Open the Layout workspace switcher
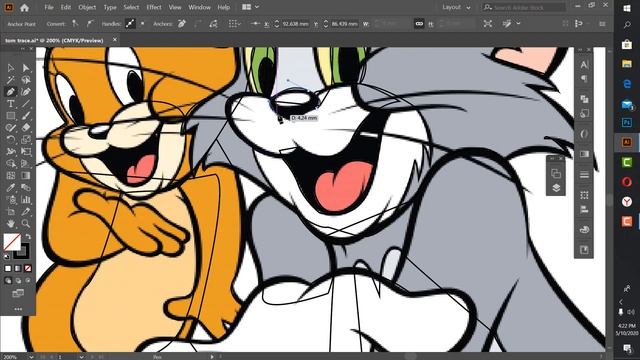640x360 pixels. point(456,7)
